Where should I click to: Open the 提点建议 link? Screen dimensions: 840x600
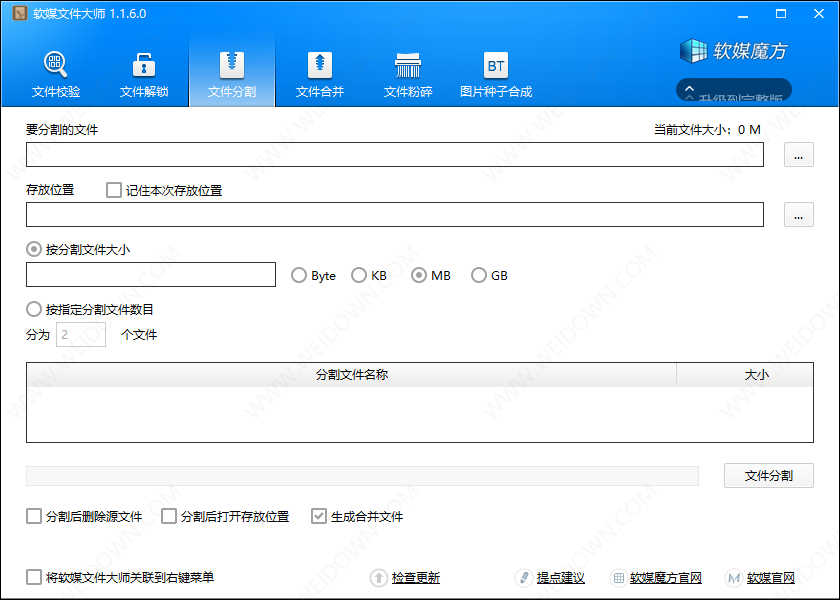tap(560, 578)
